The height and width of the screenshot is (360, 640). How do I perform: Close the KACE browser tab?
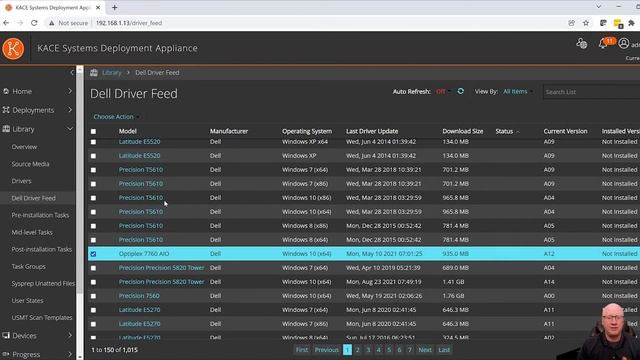click(x=98, y=7)
